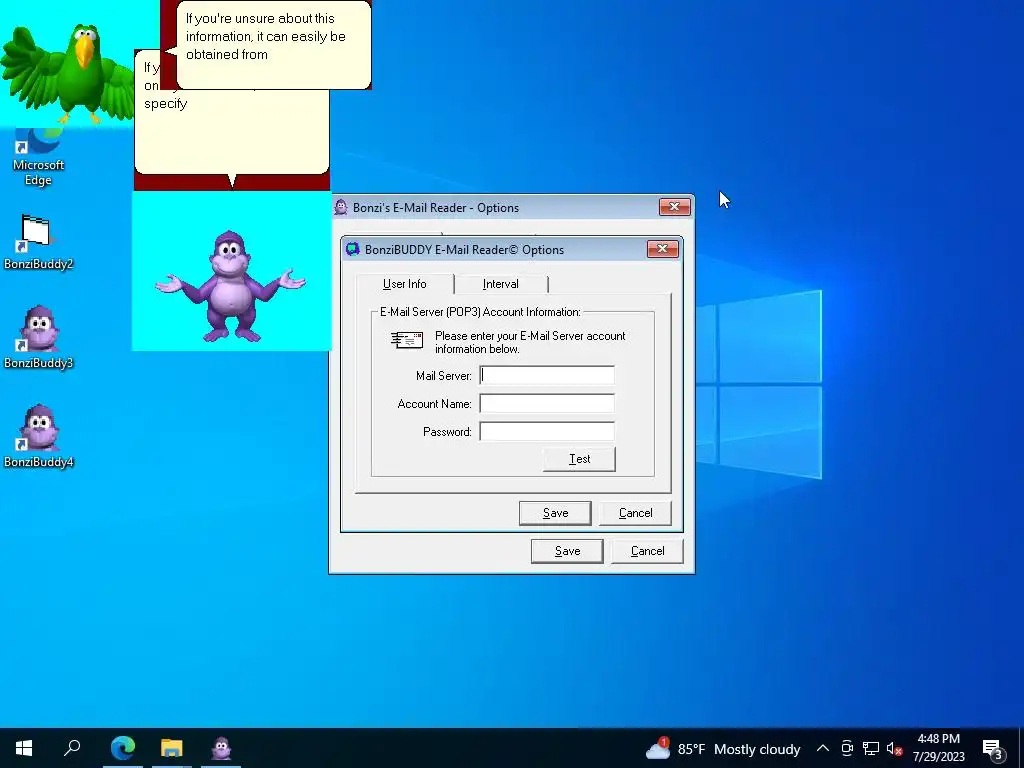The image size is (1024, 768).
Task: Open the clock showing 4:48 PM
Action: 938,748
